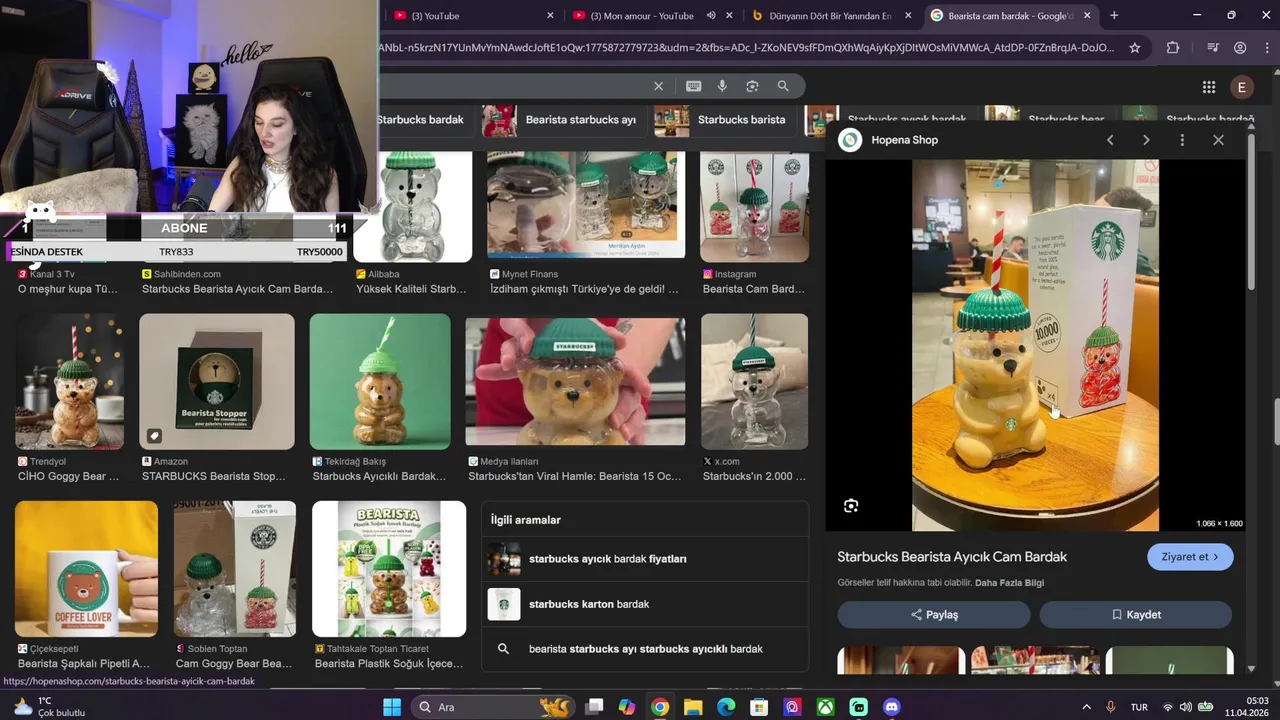Screen dimensions: 1280x720
Task: Close the Bearista cam bardak tab
Action: 1087,15
